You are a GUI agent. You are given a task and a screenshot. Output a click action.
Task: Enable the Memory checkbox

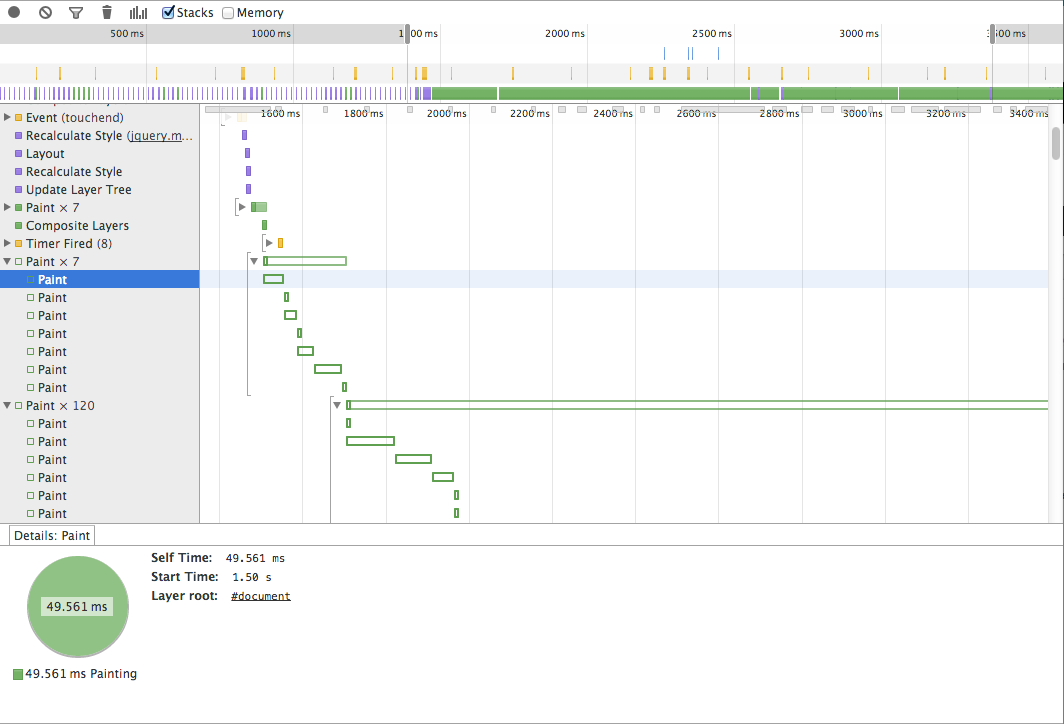tap(228, 13)
